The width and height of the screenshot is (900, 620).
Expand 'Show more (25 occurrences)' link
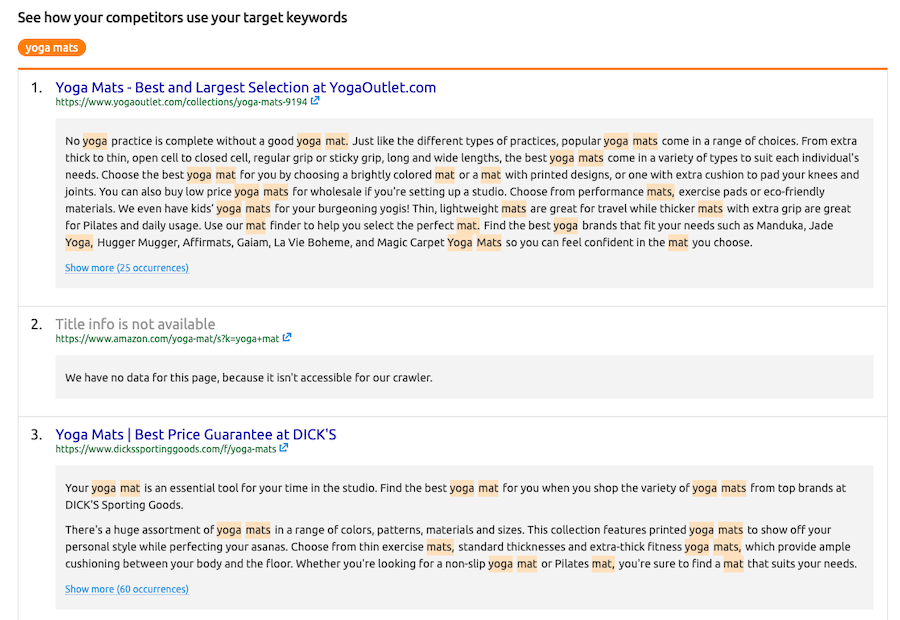pyautogui.click(x=127, y=268)
